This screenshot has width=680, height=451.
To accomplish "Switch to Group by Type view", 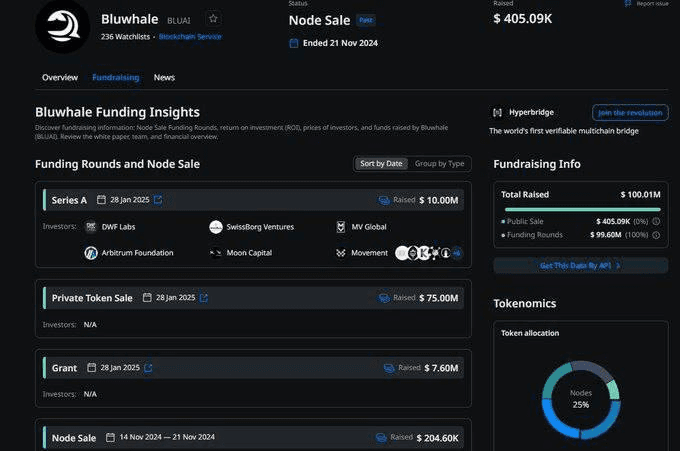I will pyautogui.click(x=439, y=164).
